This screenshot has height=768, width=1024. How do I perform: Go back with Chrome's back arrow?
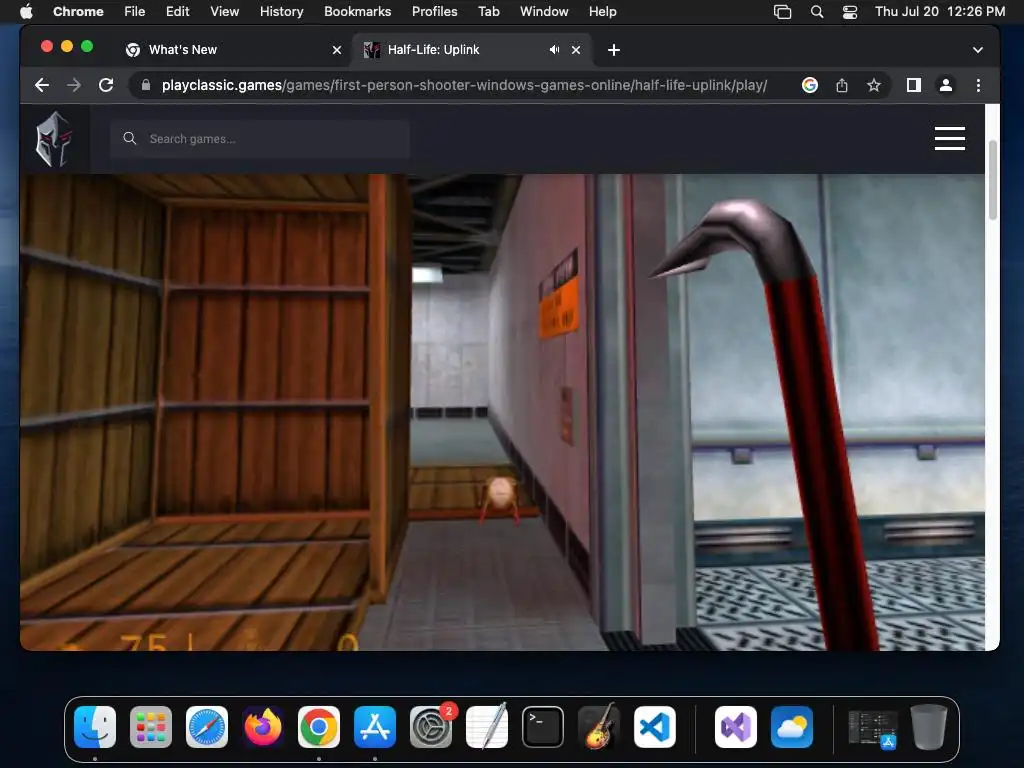tap(42, 85)
